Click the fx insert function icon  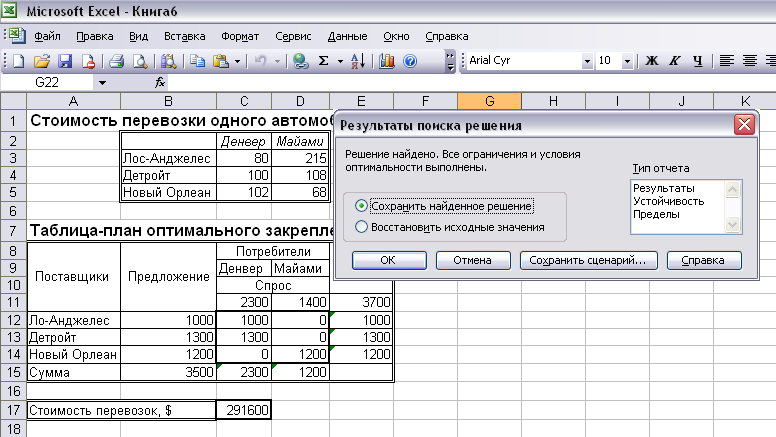(x=159, y=82)
